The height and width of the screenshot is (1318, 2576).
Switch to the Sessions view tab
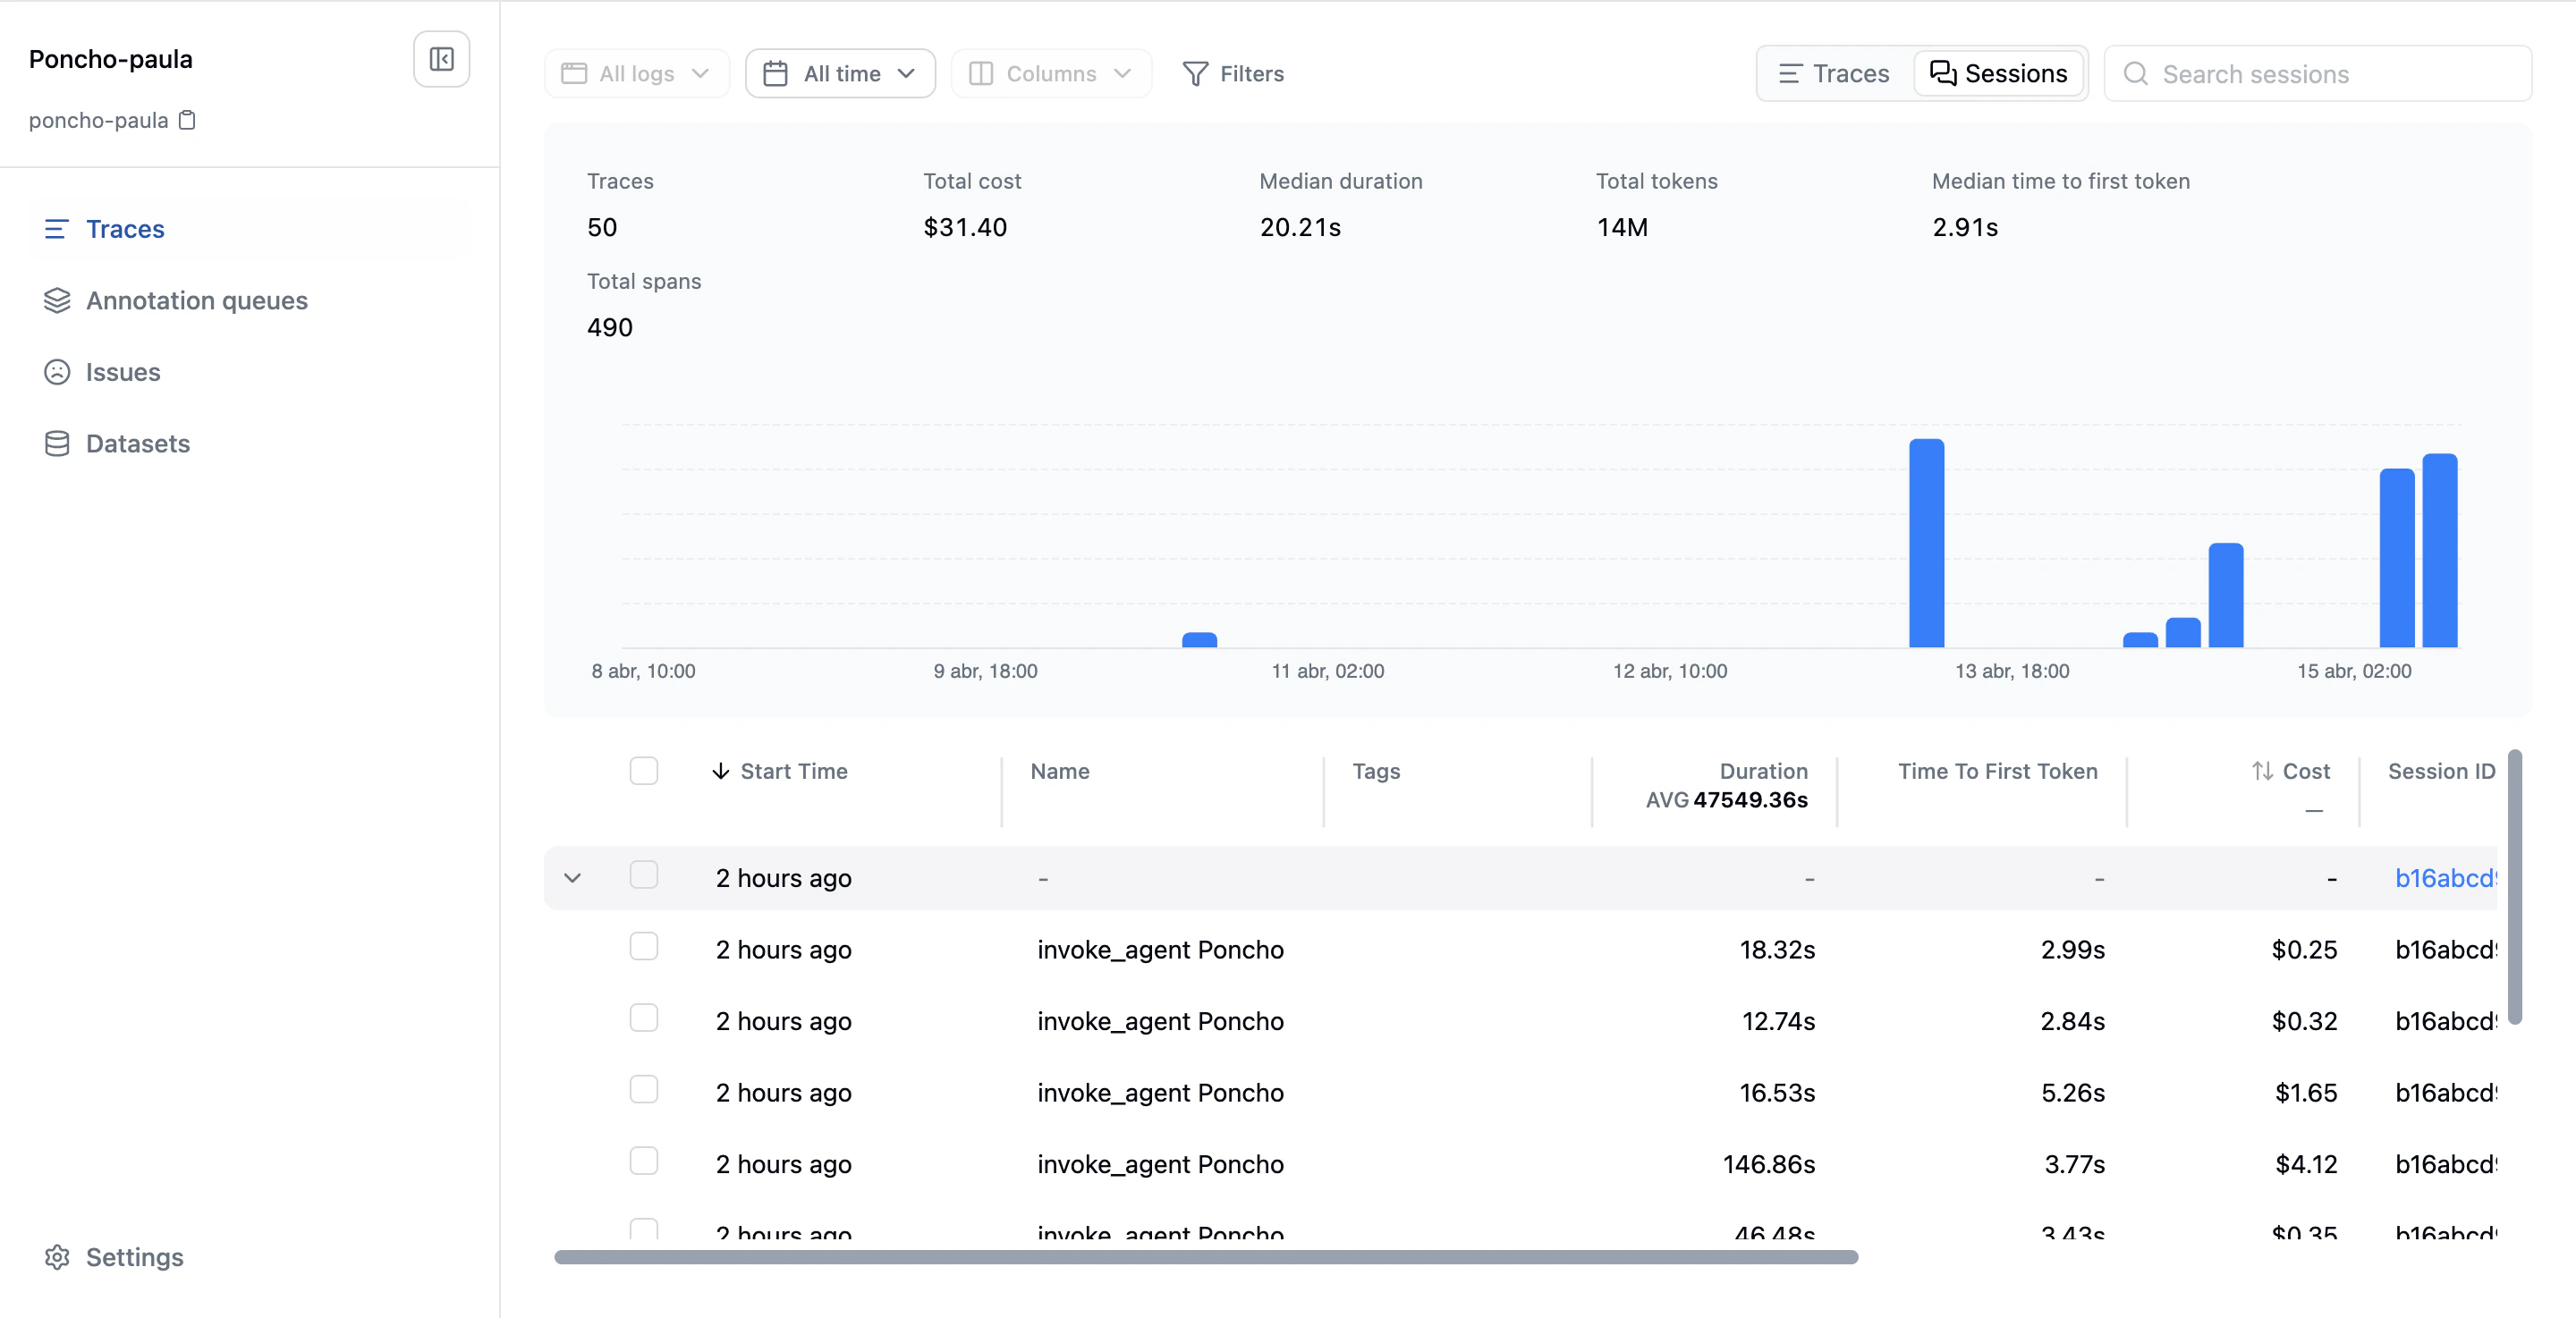coord(1997,74)
